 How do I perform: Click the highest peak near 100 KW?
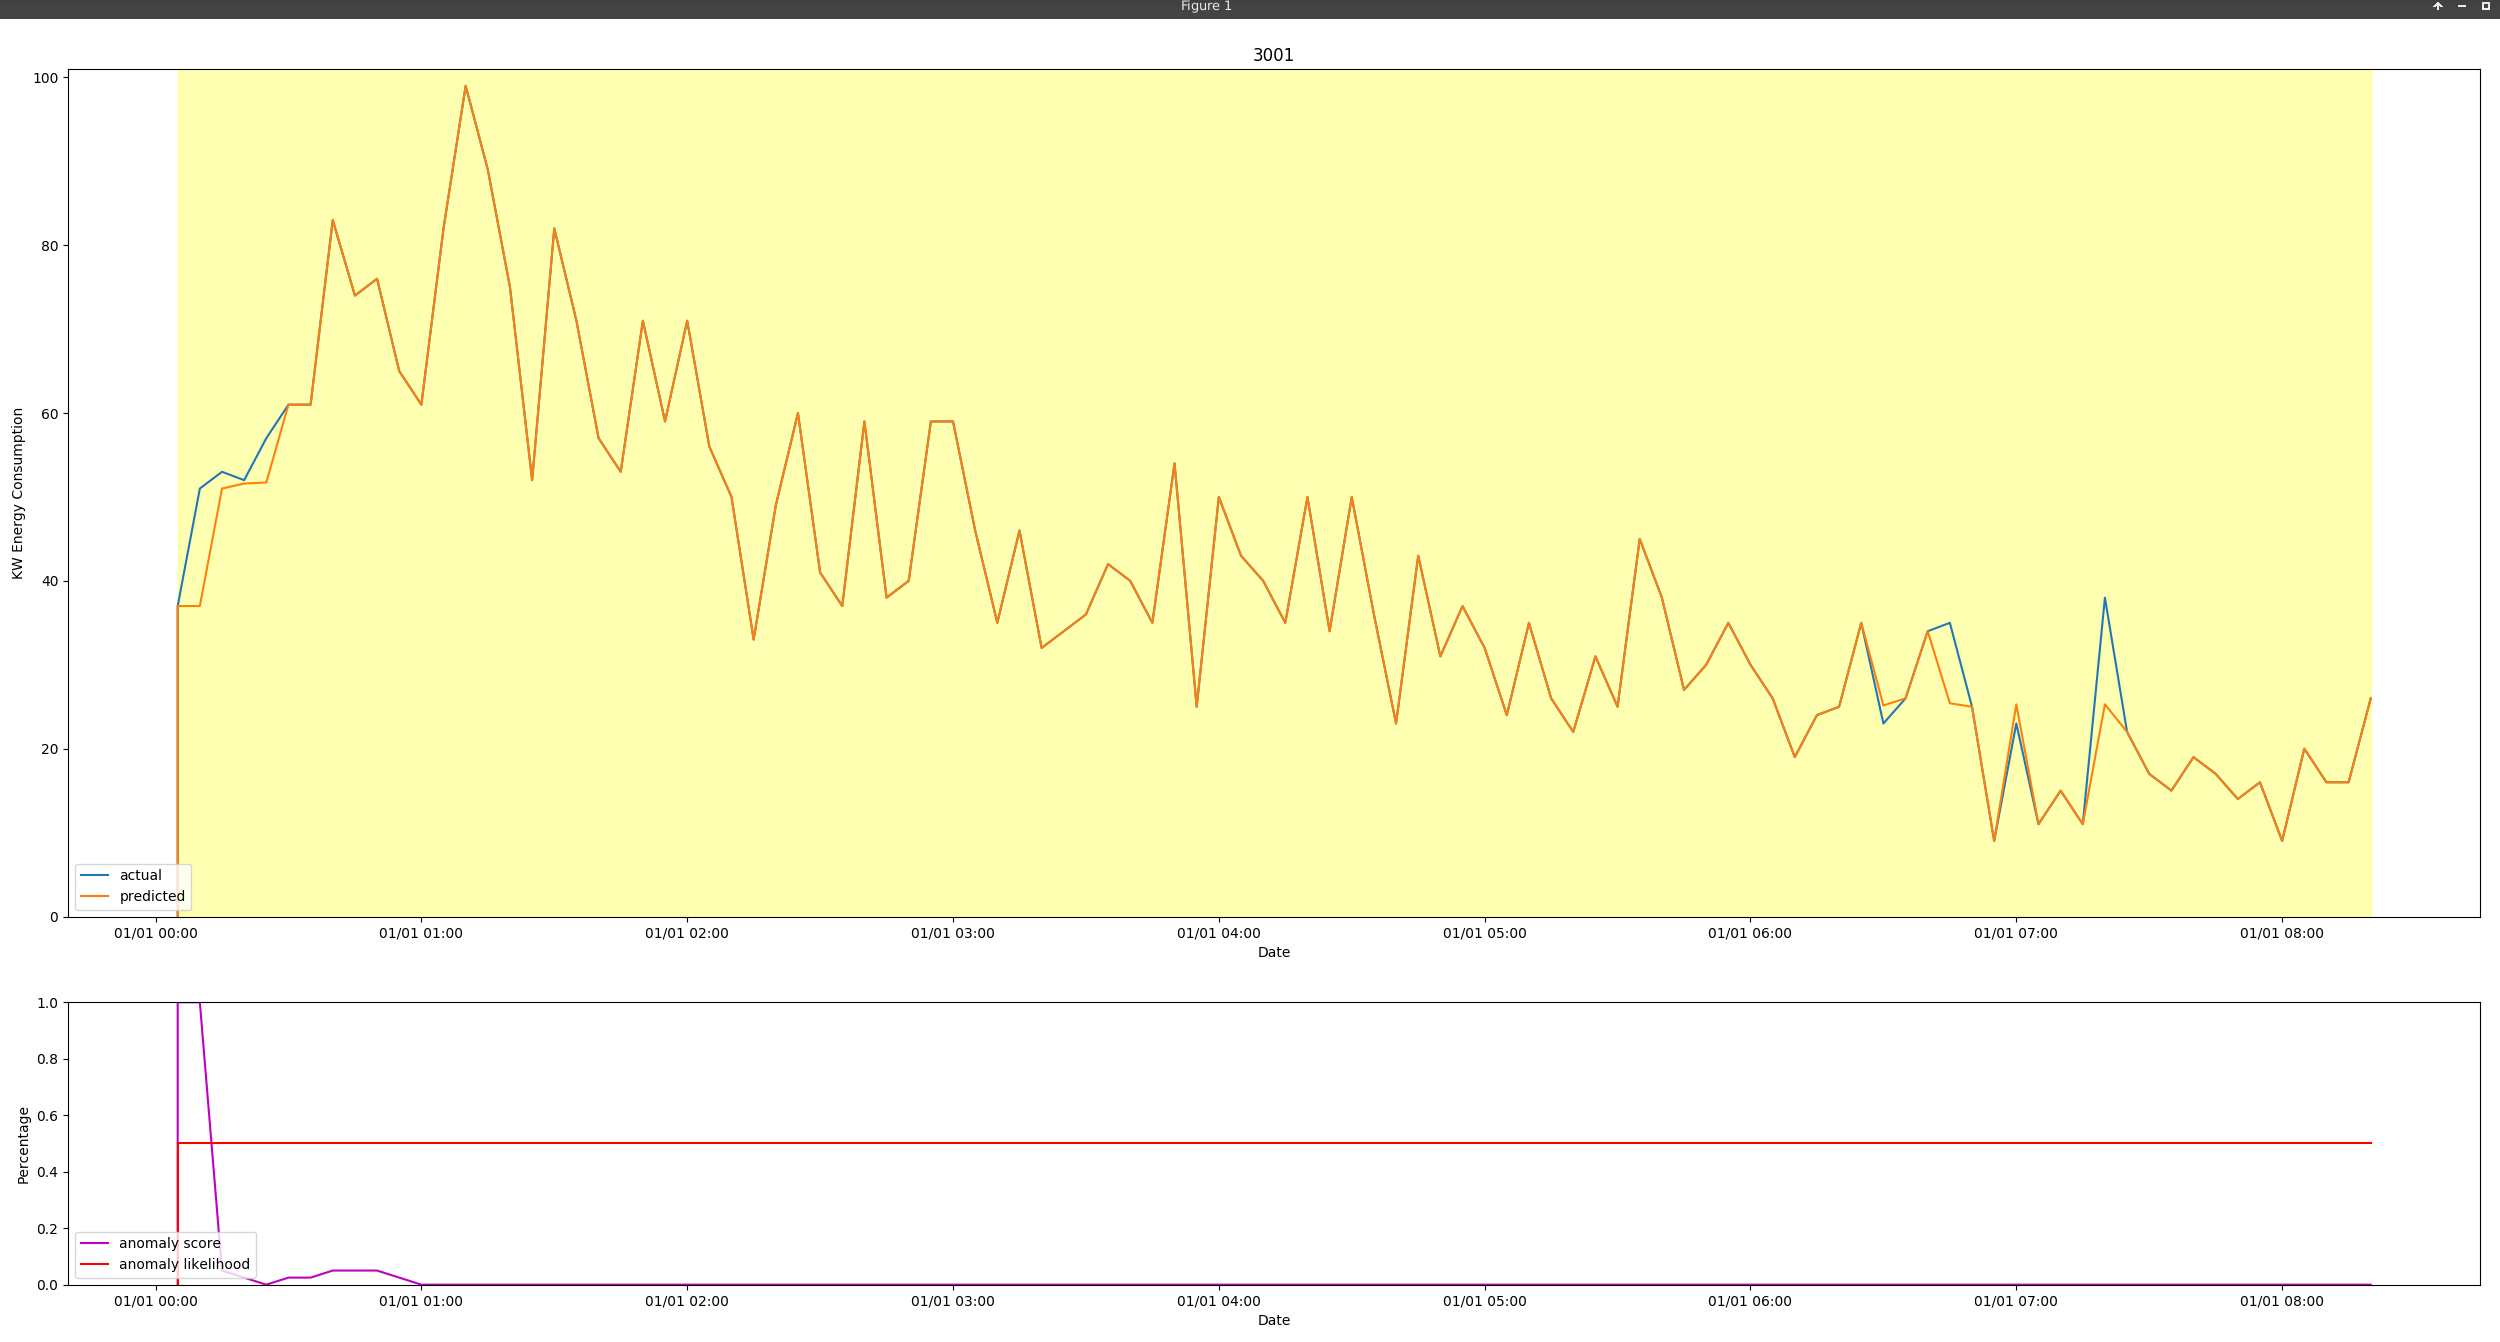[x=465, y=86]
